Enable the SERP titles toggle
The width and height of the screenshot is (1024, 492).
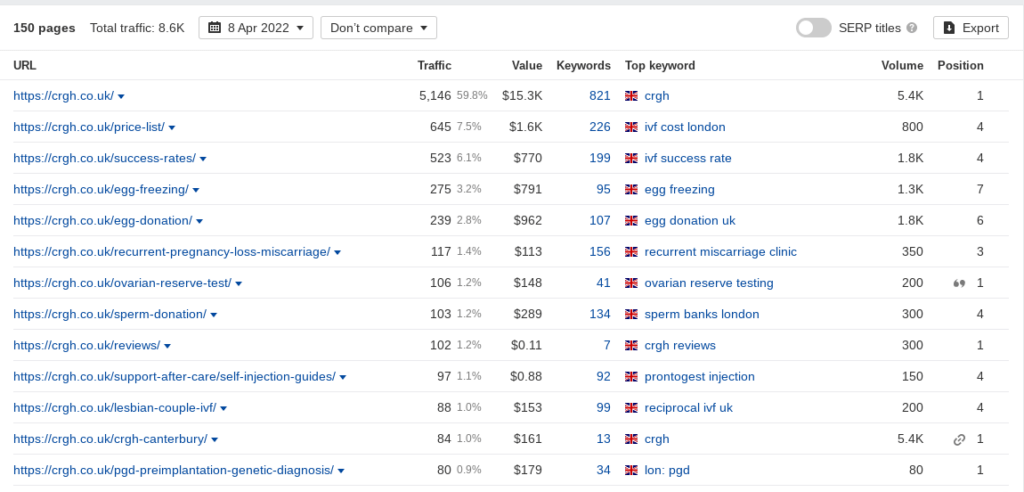tap(813, 28)
